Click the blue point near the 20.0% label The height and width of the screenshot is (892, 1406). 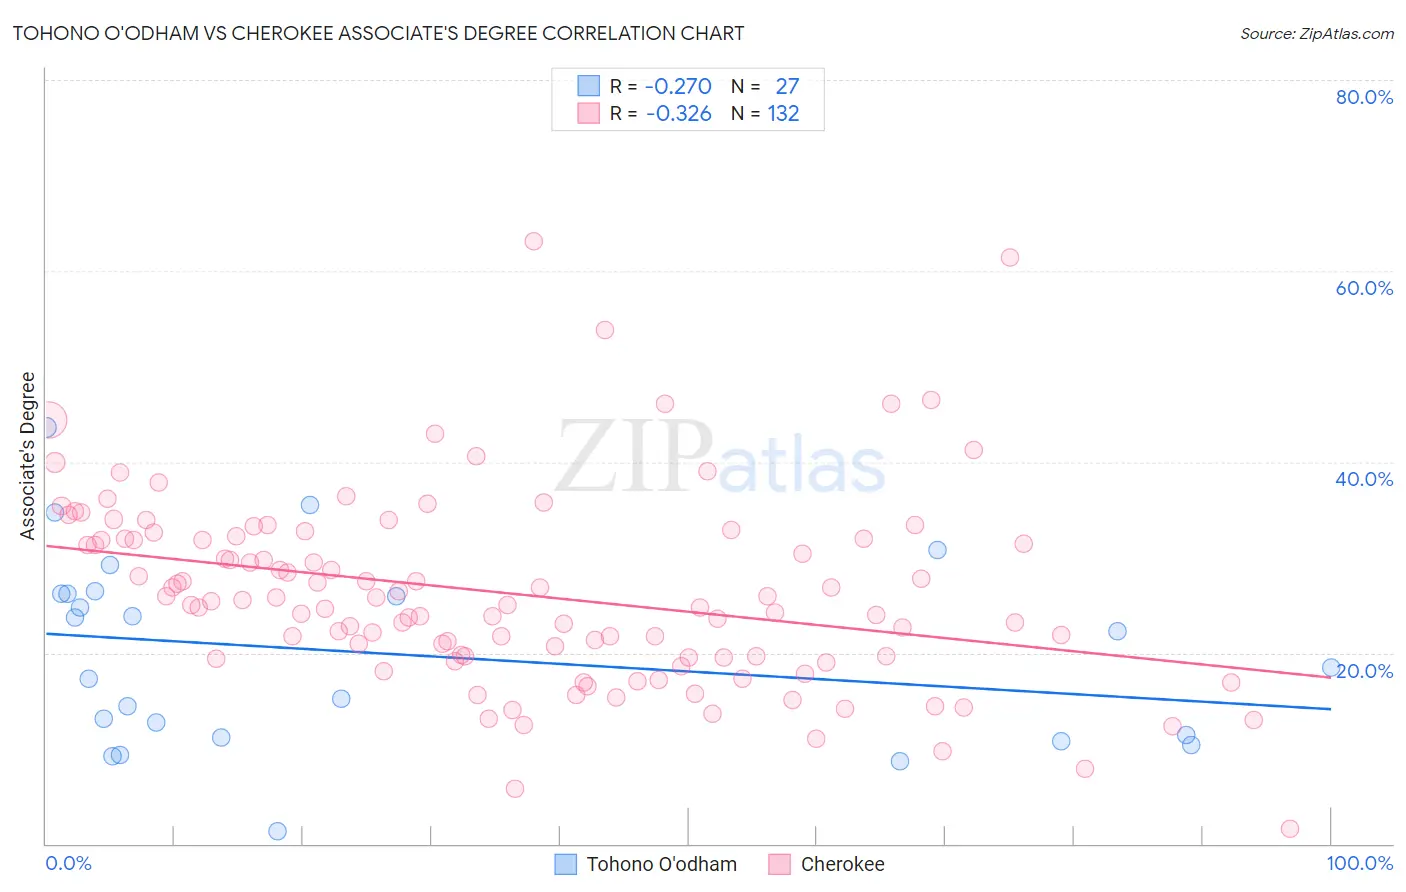1330,667
